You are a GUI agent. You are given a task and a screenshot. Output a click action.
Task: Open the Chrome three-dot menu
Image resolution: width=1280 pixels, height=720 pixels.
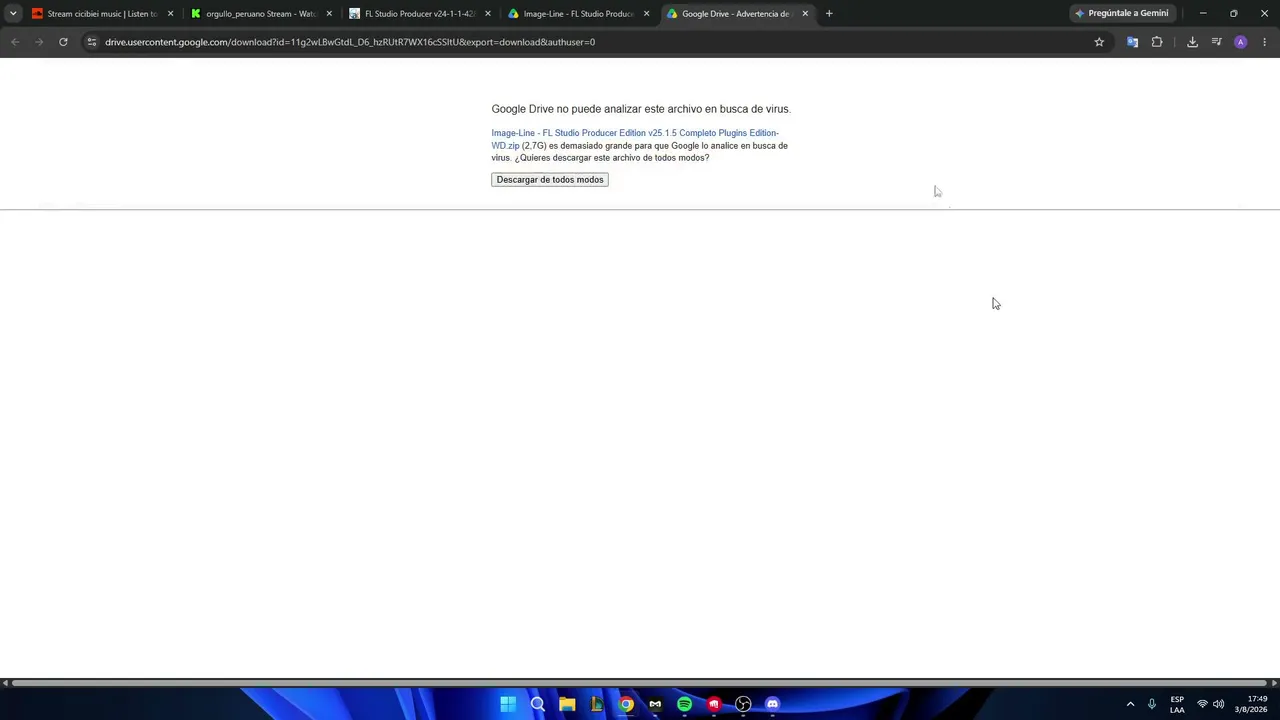click(1265, 42)
